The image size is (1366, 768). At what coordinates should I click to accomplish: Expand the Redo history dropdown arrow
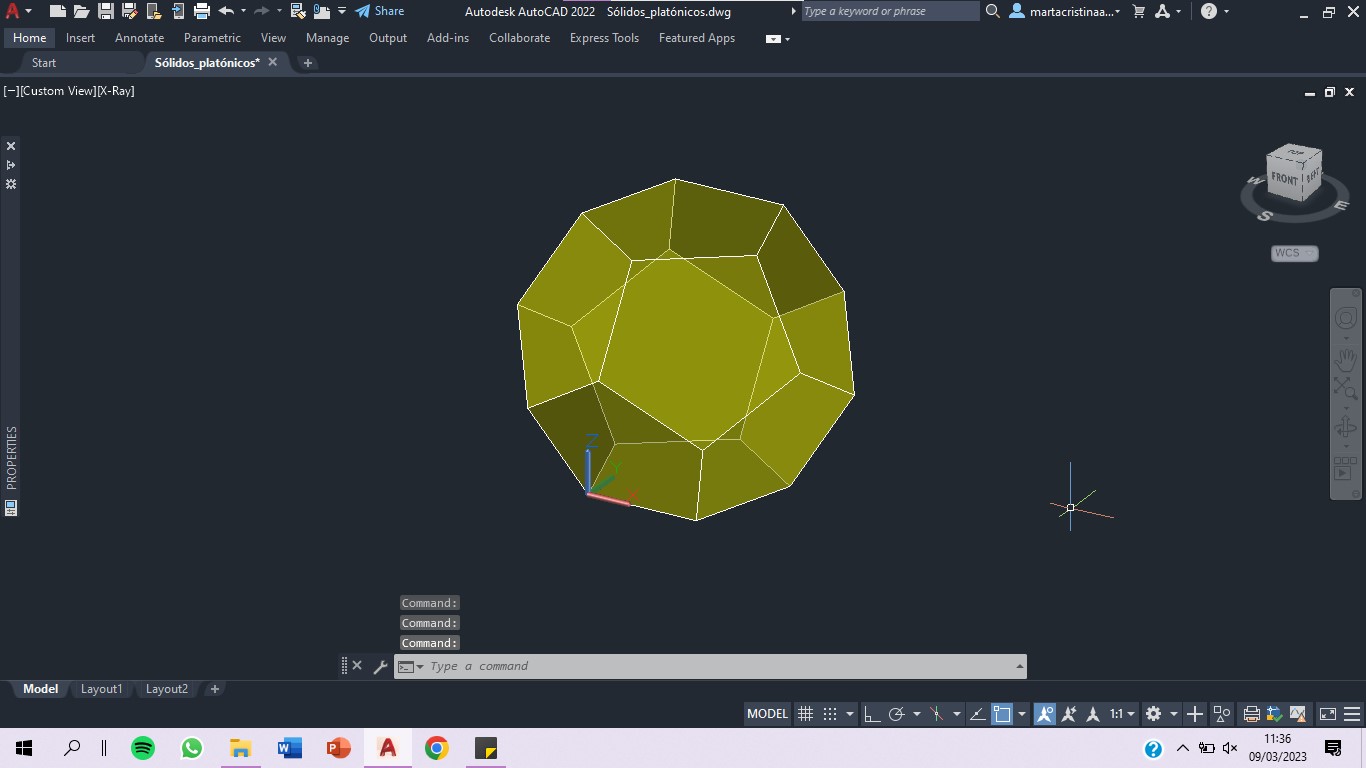click(x=279, y=11)
